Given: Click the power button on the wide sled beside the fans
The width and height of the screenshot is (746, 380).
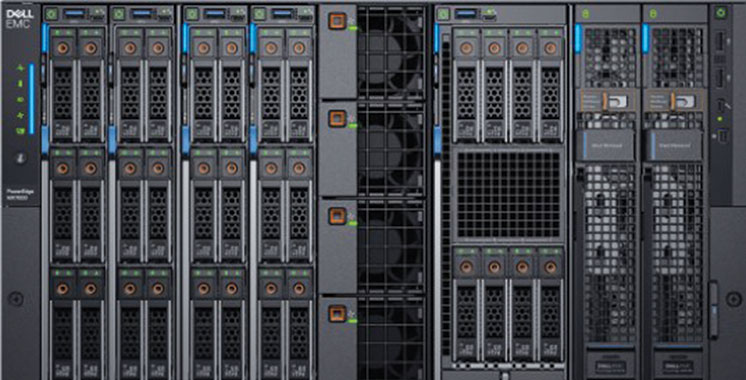Looking at the screenshot, I should [443, 14].
